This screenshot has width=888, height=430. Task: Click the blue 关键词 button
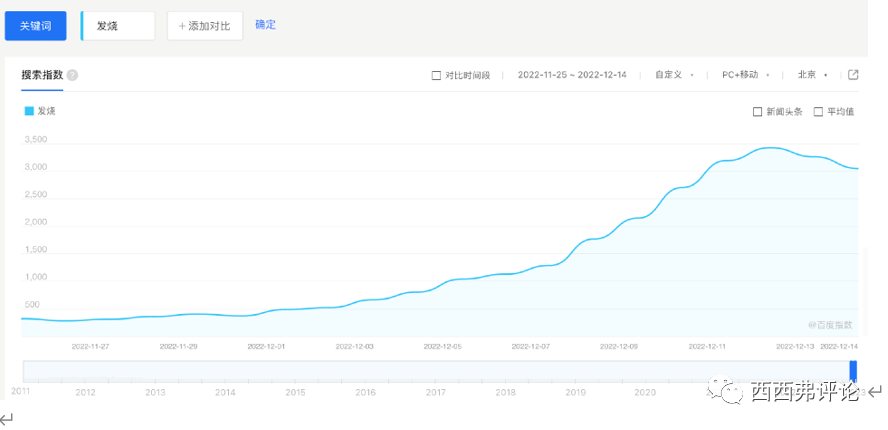(38, 26)
